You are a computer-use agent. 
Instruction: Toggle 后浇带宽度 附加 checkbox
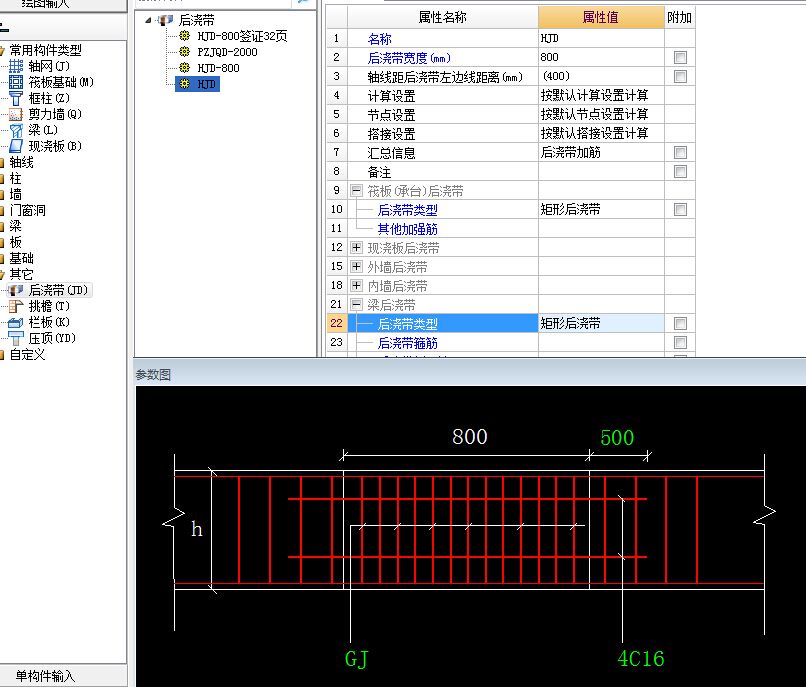point(680,58)
